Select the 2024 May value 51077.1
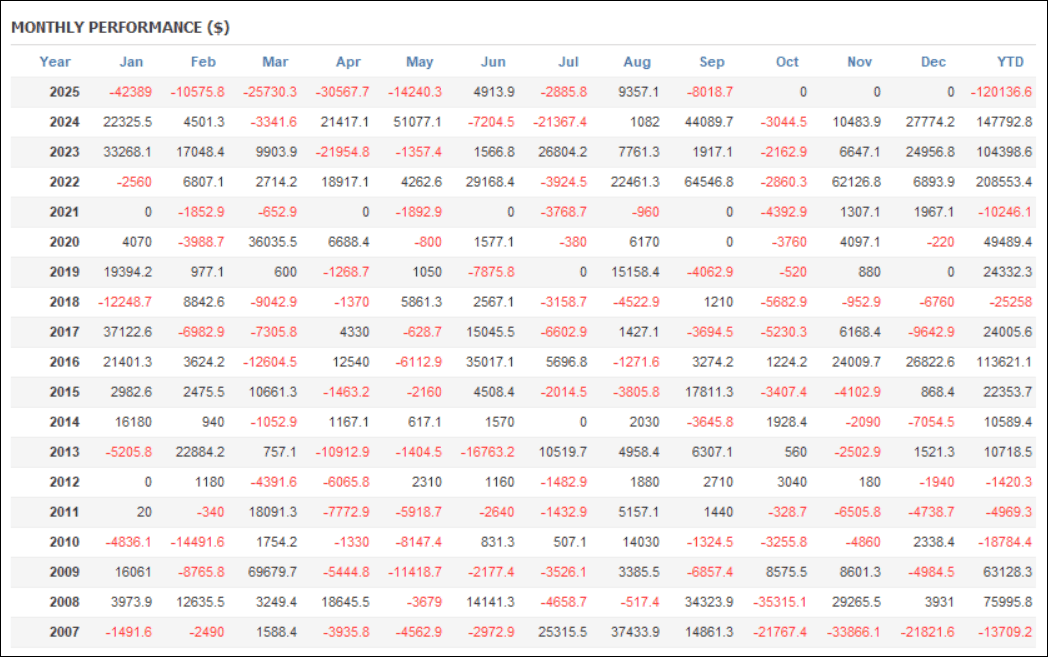 417,122
